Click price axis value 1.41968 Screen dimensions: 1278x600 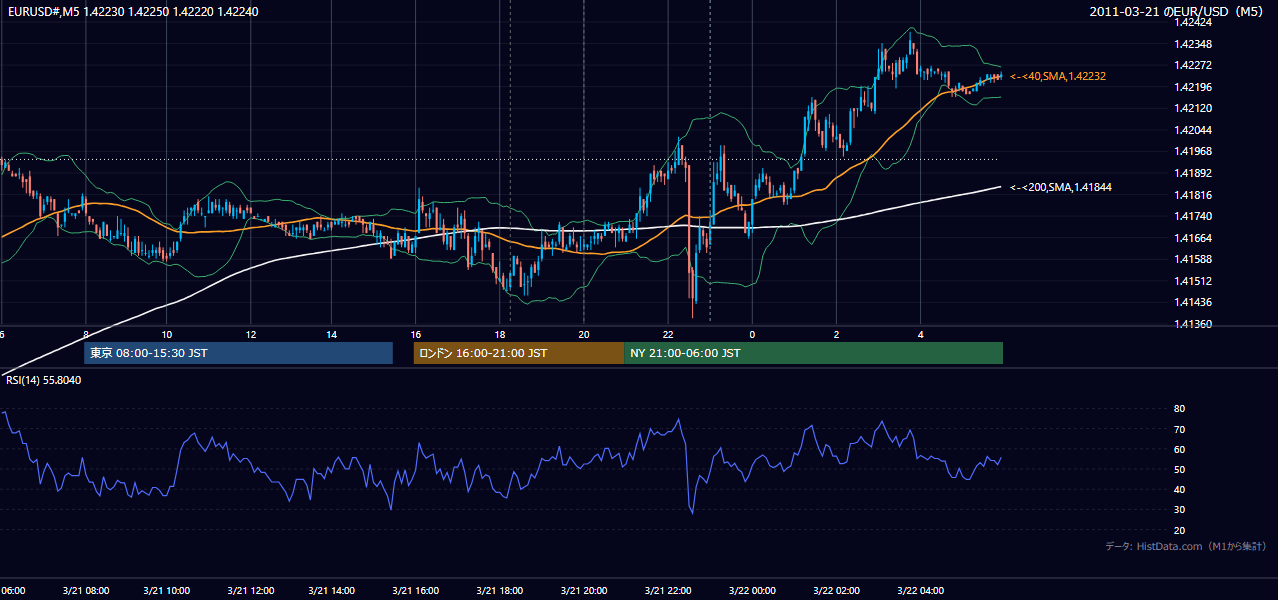click(1192, 151)
